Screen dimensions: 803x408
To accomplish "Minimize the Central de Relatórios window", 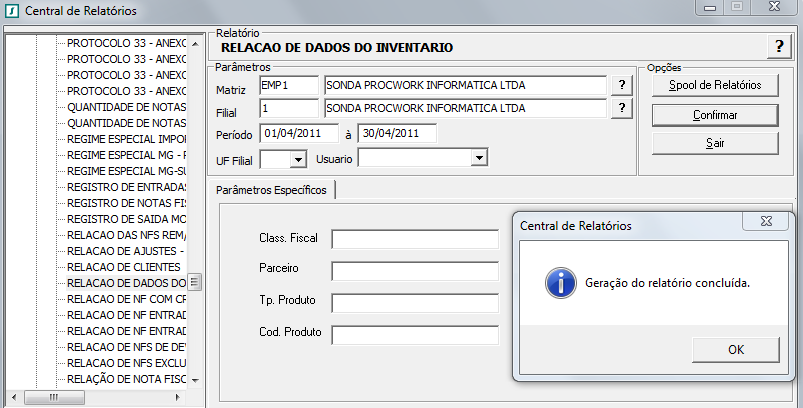I will click(709, 7).
